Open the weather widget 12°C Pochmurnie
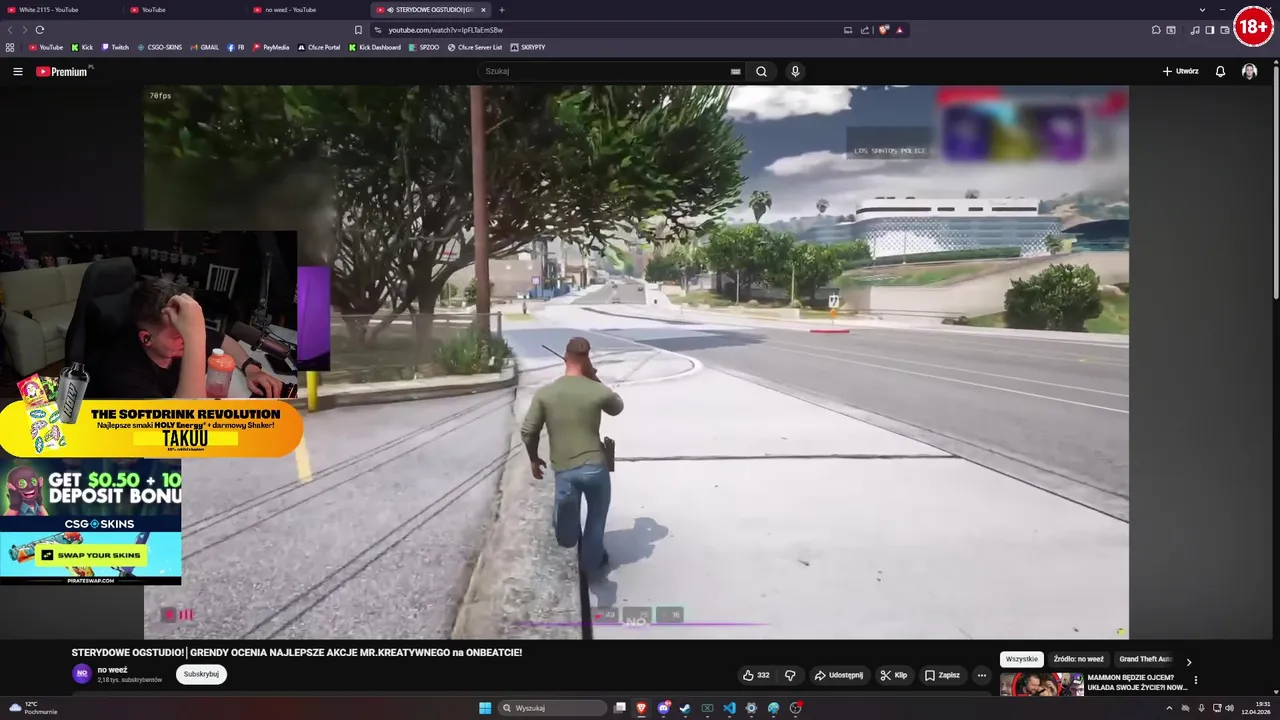The width and height of the screenshot is (1280, 720). [x=33, y=708]
